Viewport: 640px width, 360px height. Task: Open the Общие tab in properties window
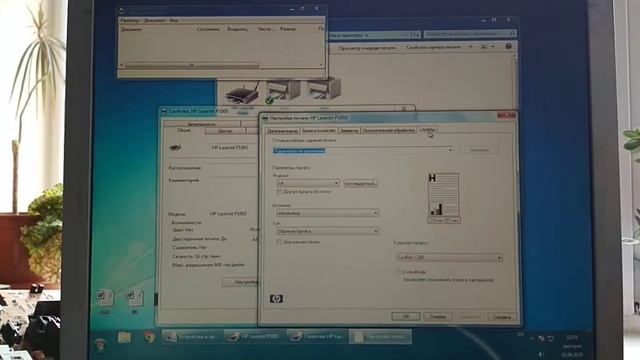coord(184,130)
